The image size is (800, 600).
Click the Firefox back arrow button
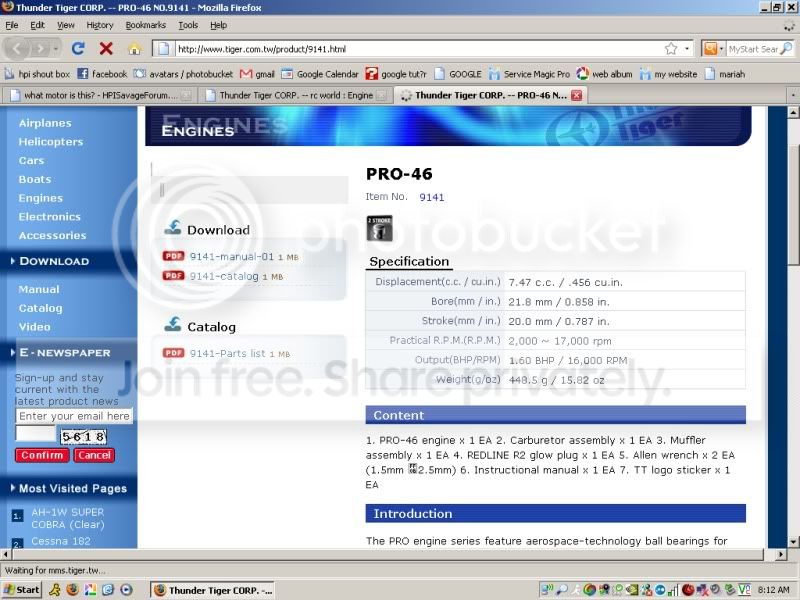17,48
